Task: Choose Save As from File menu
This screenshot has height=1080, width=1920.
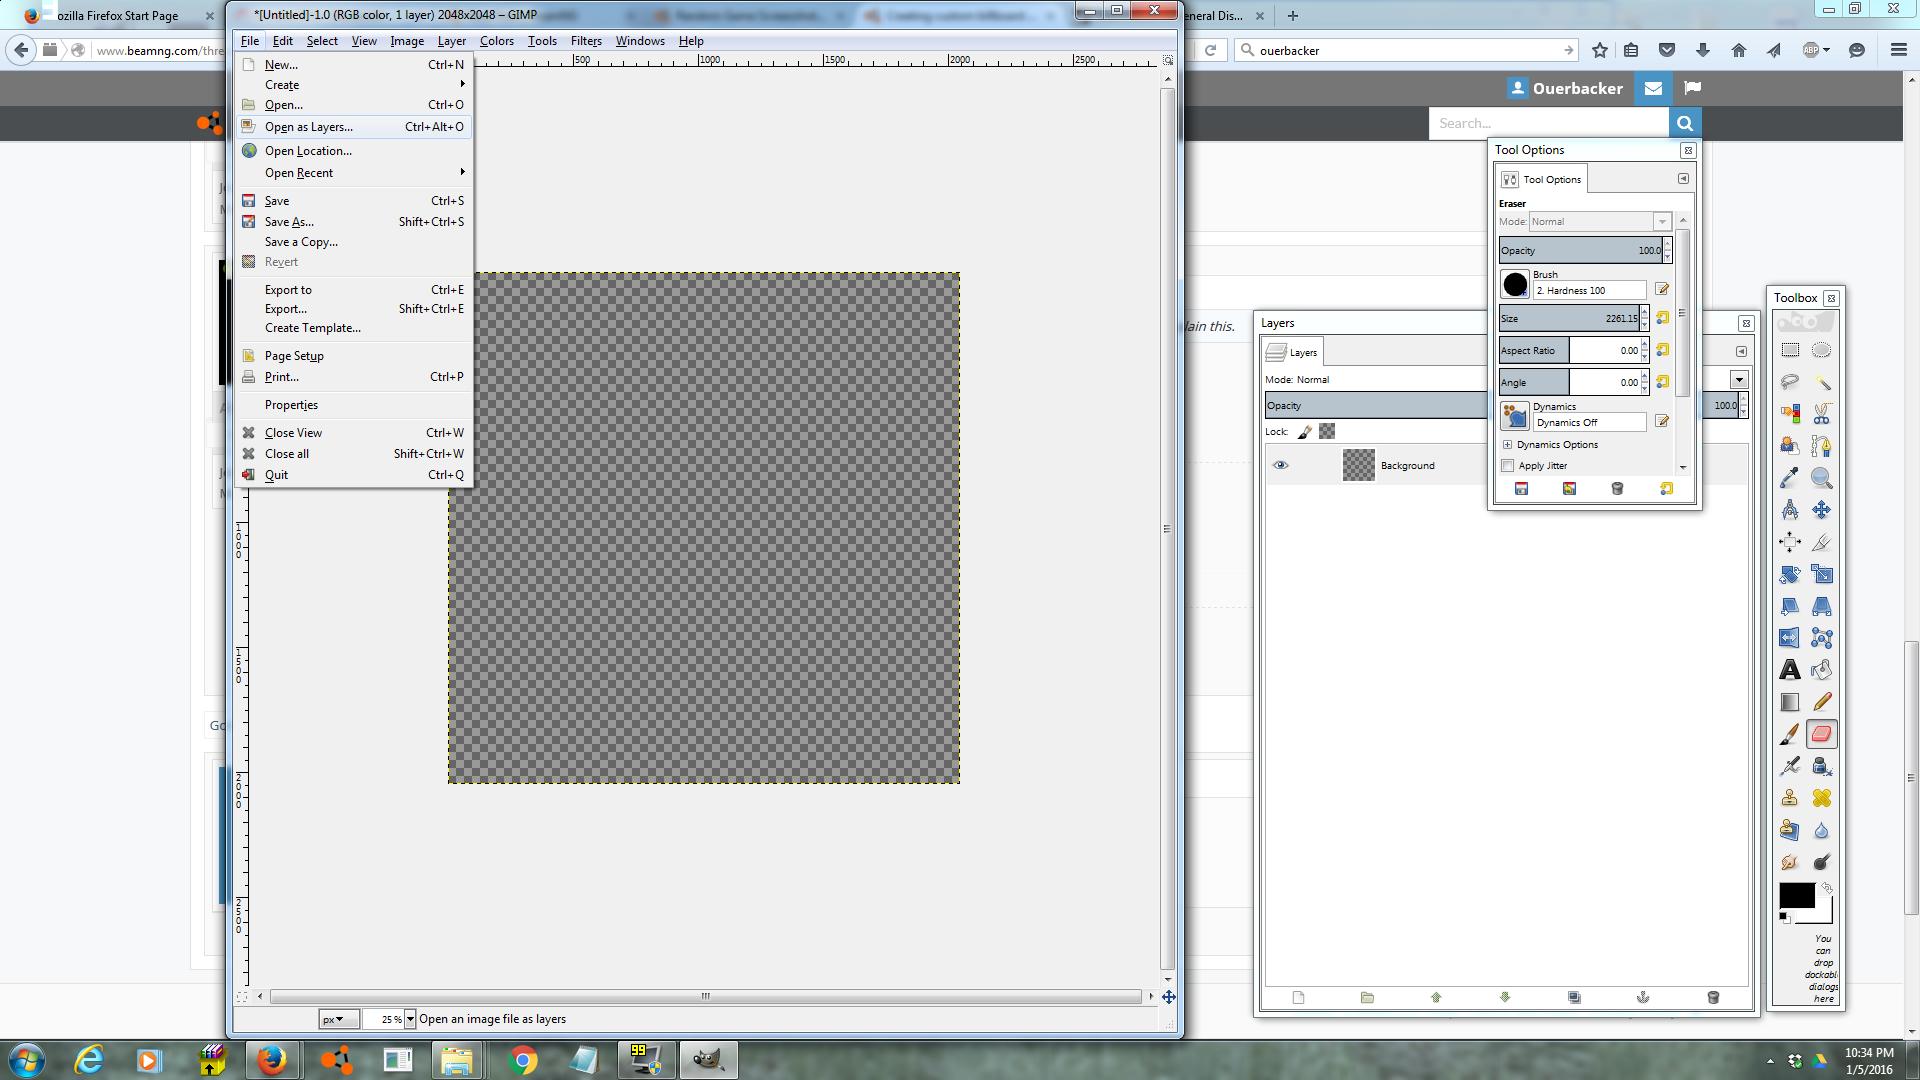Action: tap(354, 222)
